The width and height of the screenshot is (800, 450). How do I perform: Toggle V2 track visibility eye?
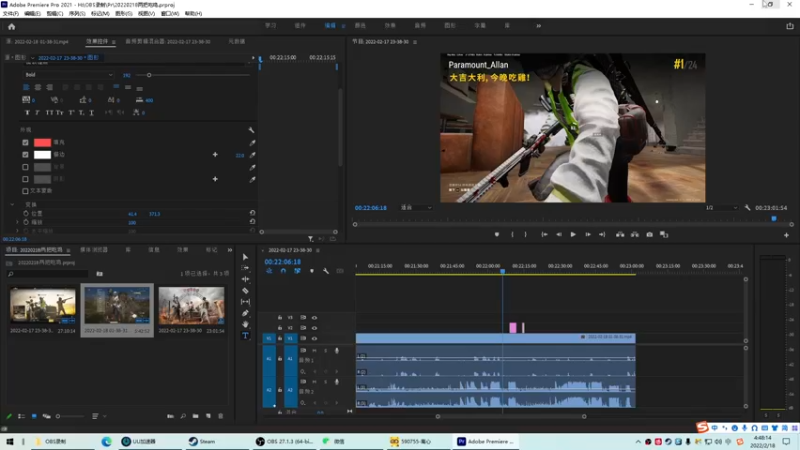click(314, 328)
